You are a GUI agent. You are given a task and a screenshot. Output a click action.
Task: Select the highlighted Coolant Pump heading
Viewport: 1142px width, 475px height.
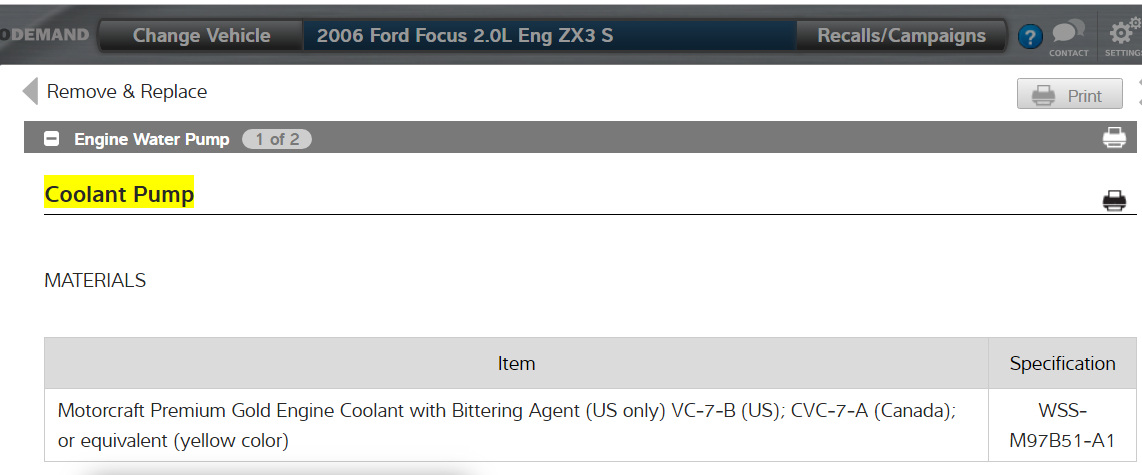(119, 194)
